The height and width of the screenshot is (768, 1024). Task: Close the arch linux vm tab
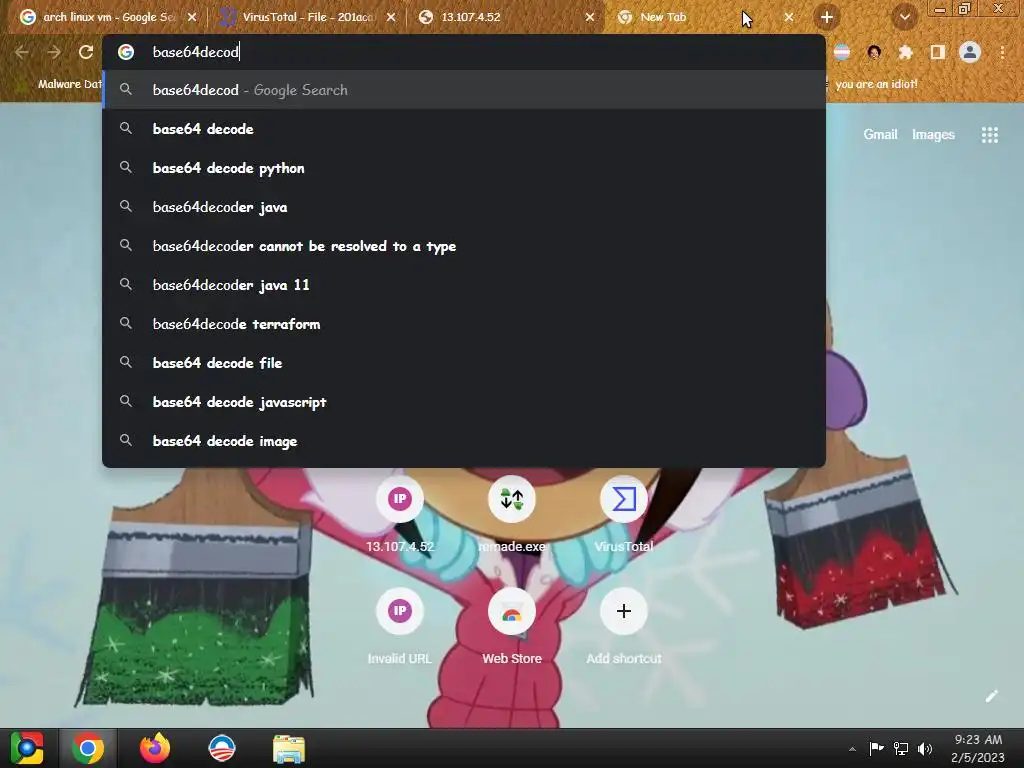click(x=192, y=18)
